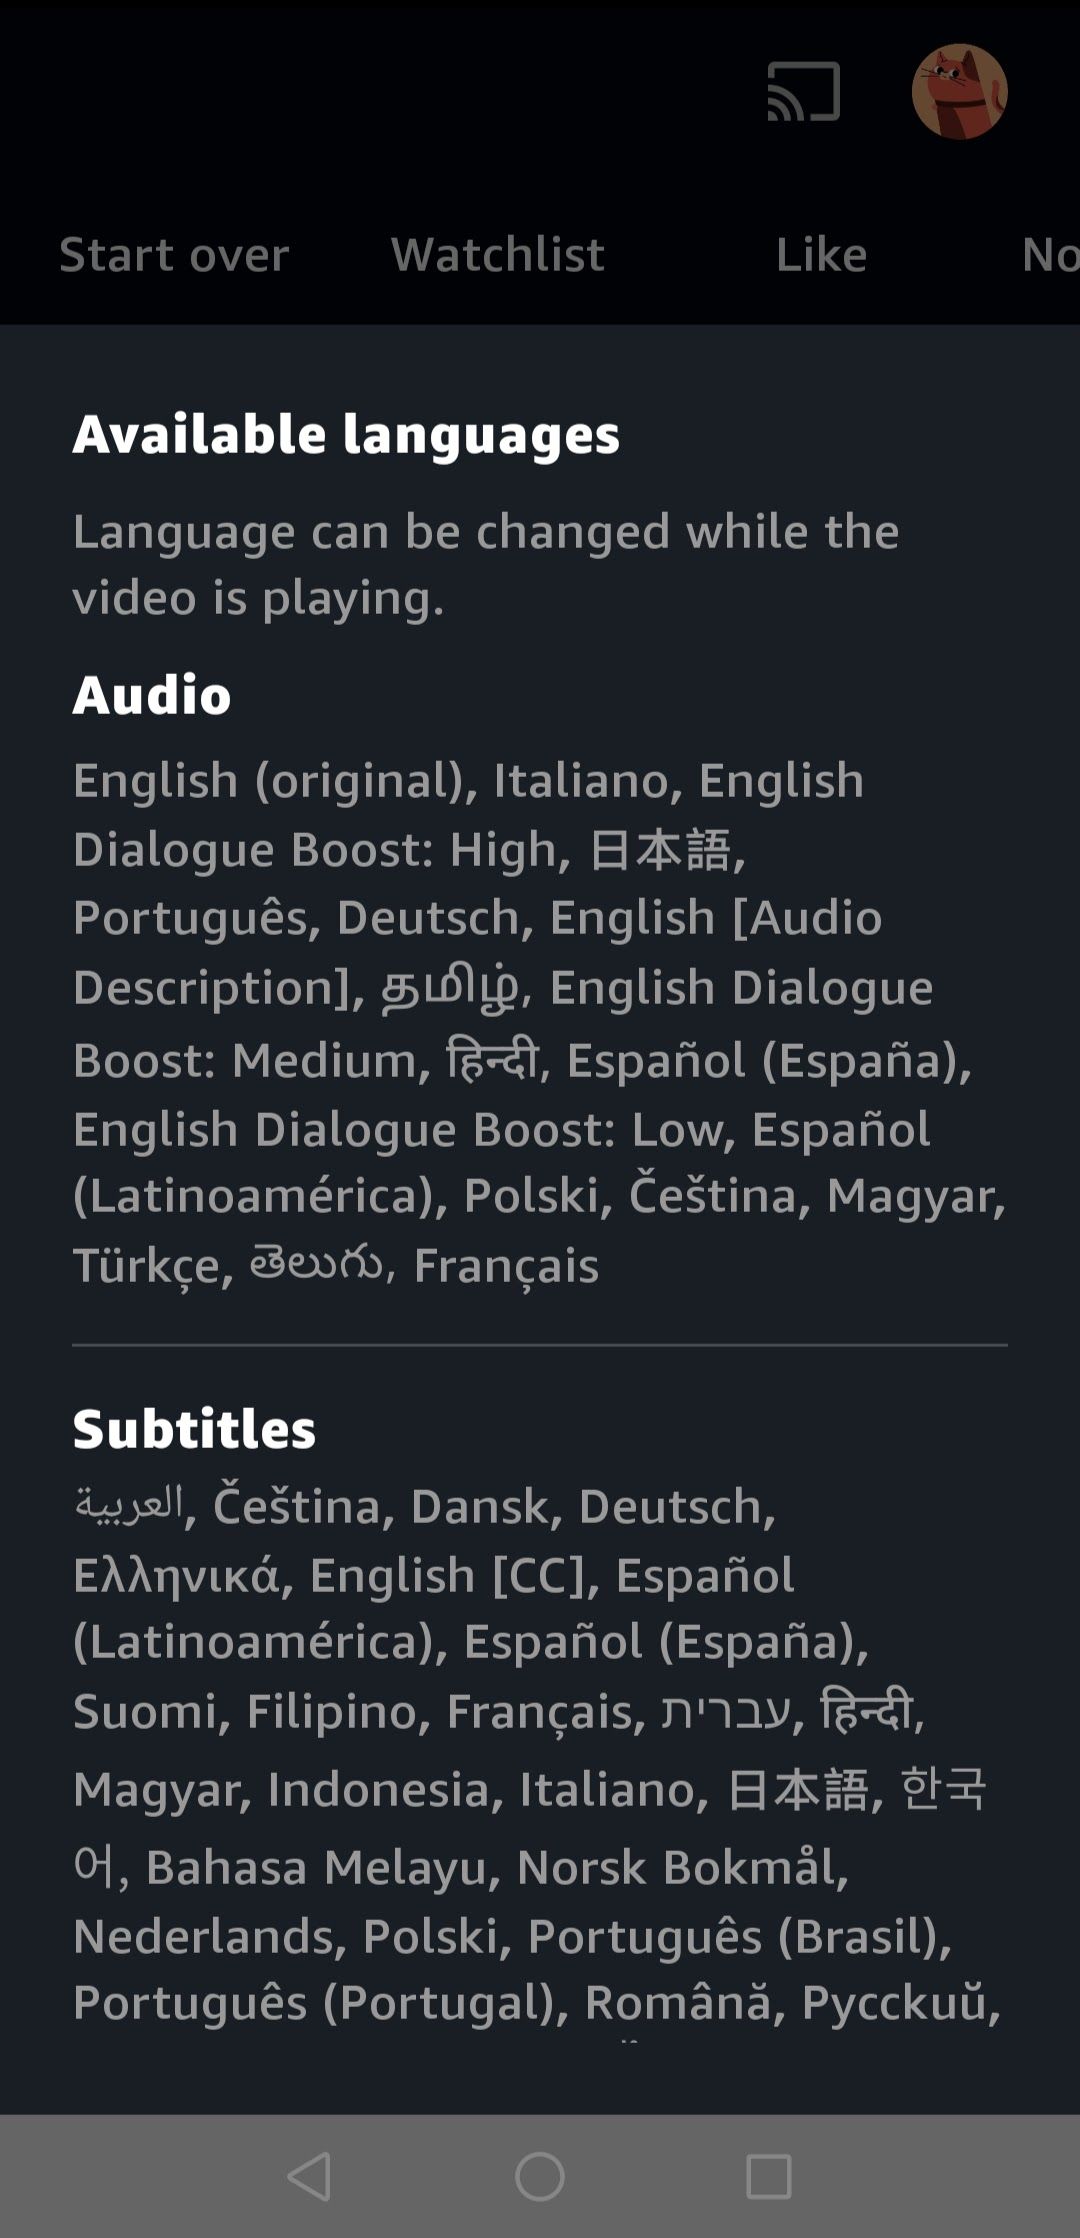
Task: Tap the Cast screen icon
Action: [803, 92]
